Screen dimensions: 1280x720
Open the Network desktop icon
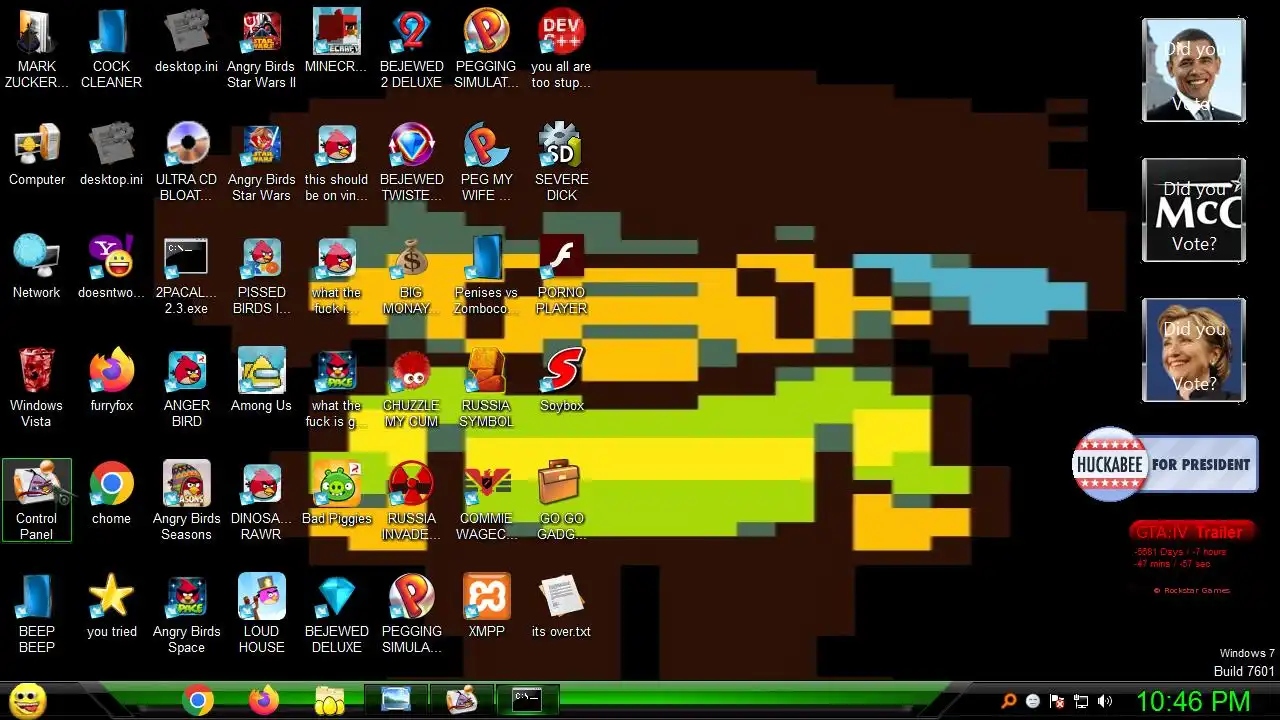37,268
